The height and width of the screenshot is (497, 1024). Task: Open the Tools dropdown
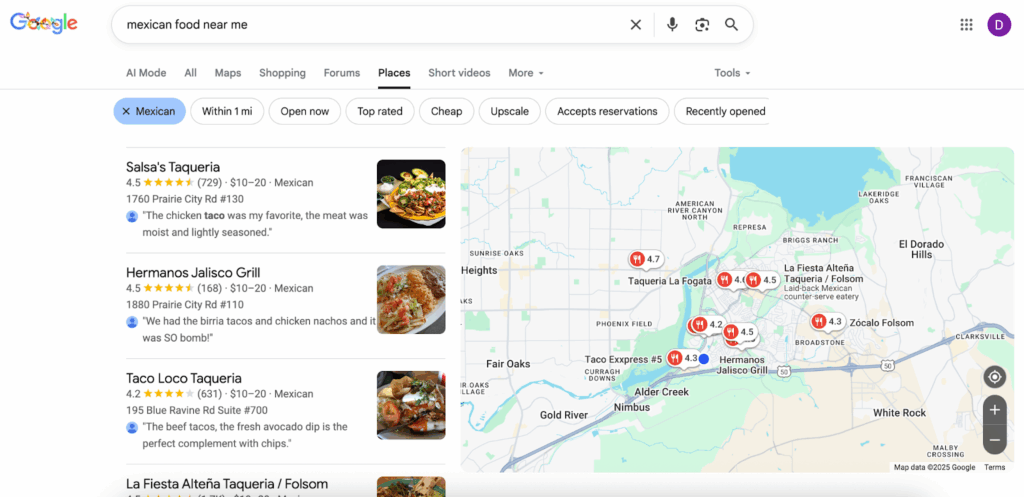tap(732, 73)
